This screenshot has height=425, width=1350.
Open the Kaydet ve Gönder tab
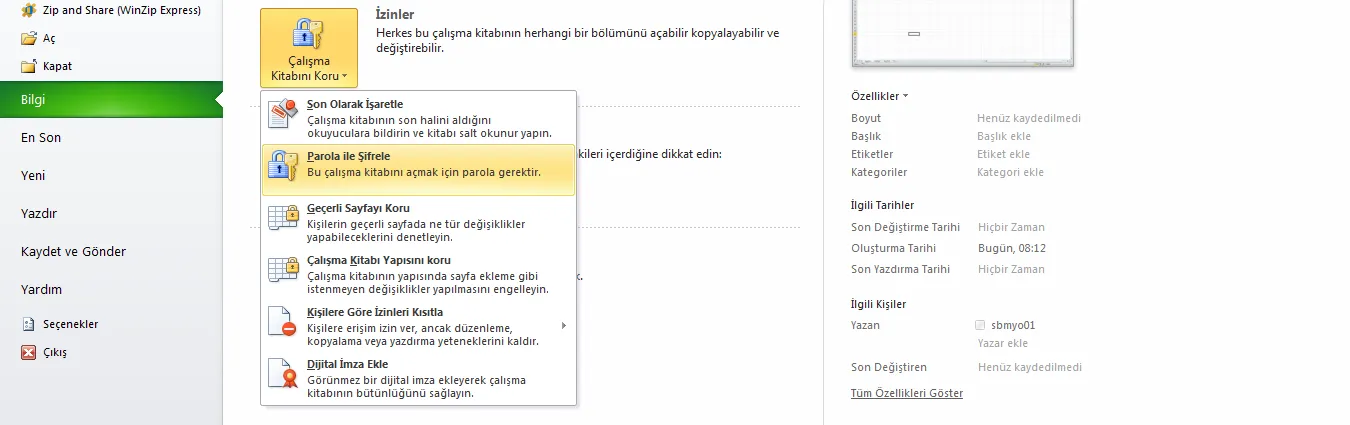(73, 252)
